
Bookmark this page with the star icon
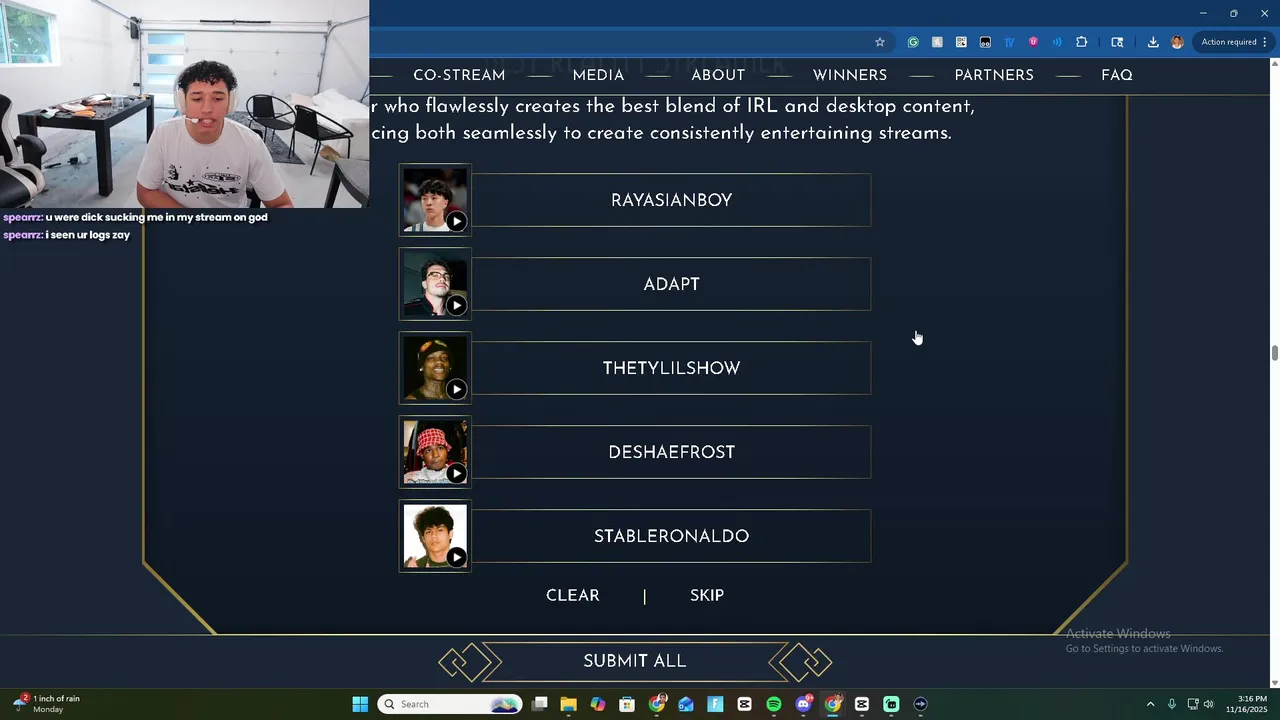[x=880, y=42]
